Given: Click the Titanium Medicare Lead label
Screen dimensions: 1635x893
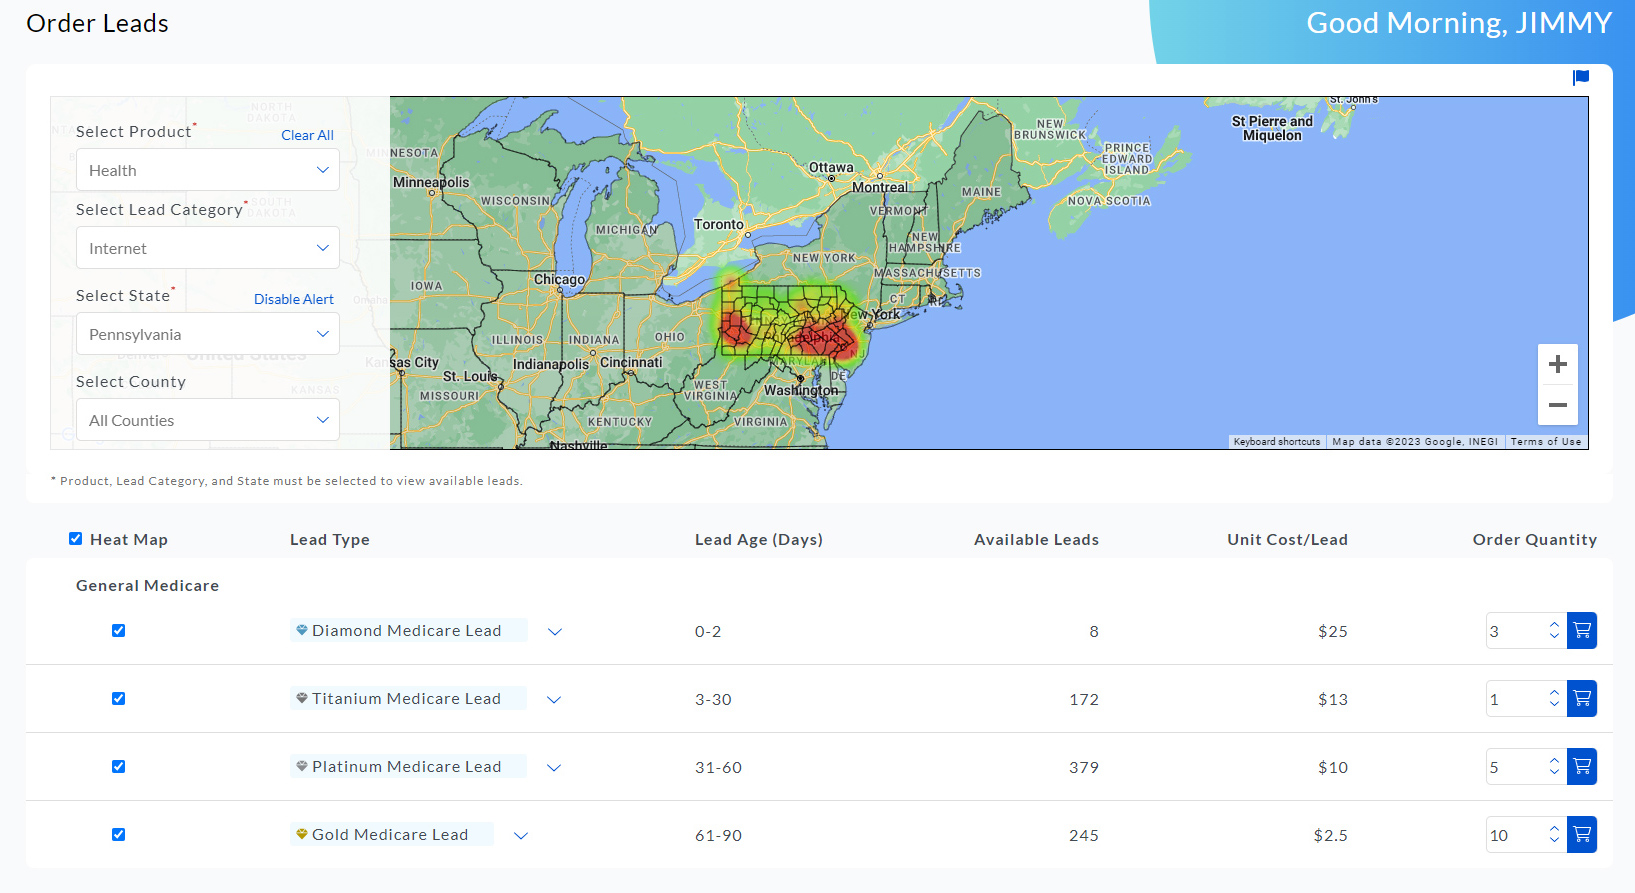Looking at the screenshot, I should (406, 699).
